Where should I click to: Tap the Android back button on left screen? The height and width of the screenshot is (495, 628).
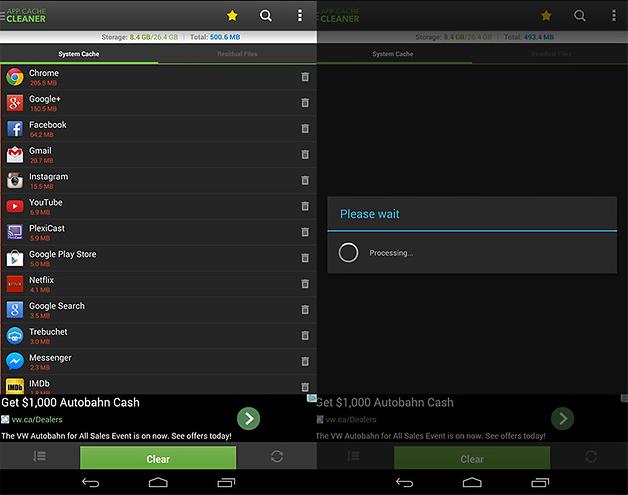point(91,483)
